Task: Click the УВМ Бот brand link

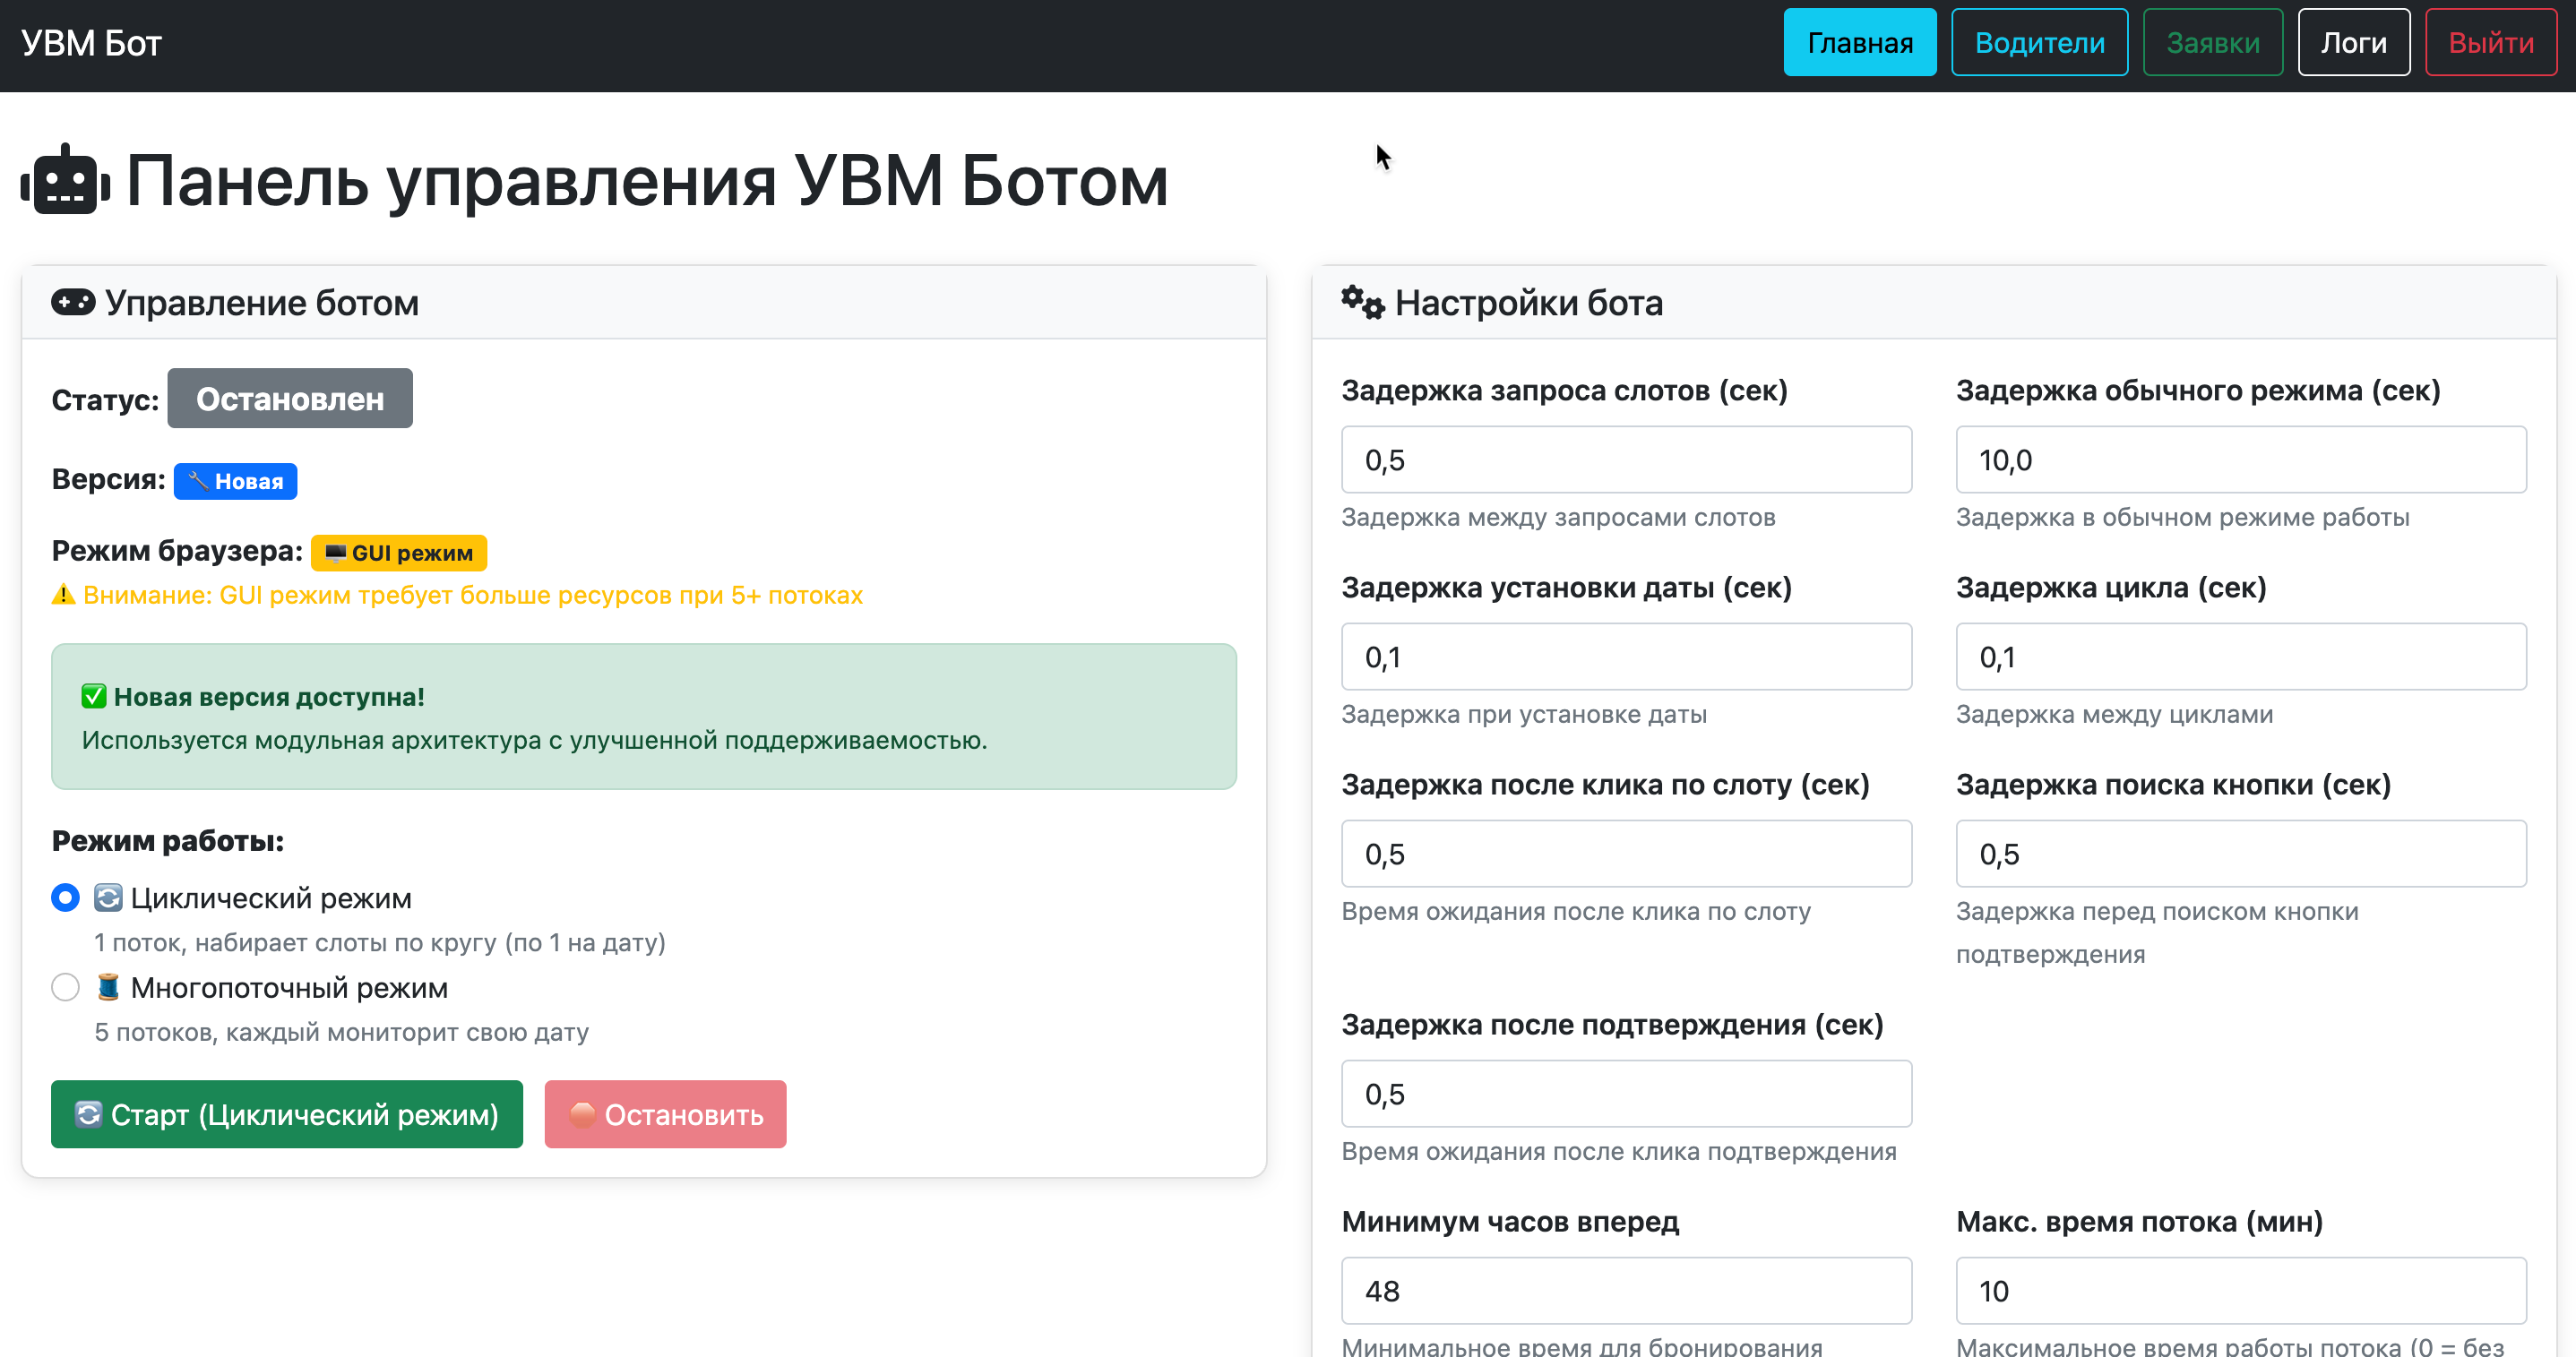Action: (x=91, y=43)
